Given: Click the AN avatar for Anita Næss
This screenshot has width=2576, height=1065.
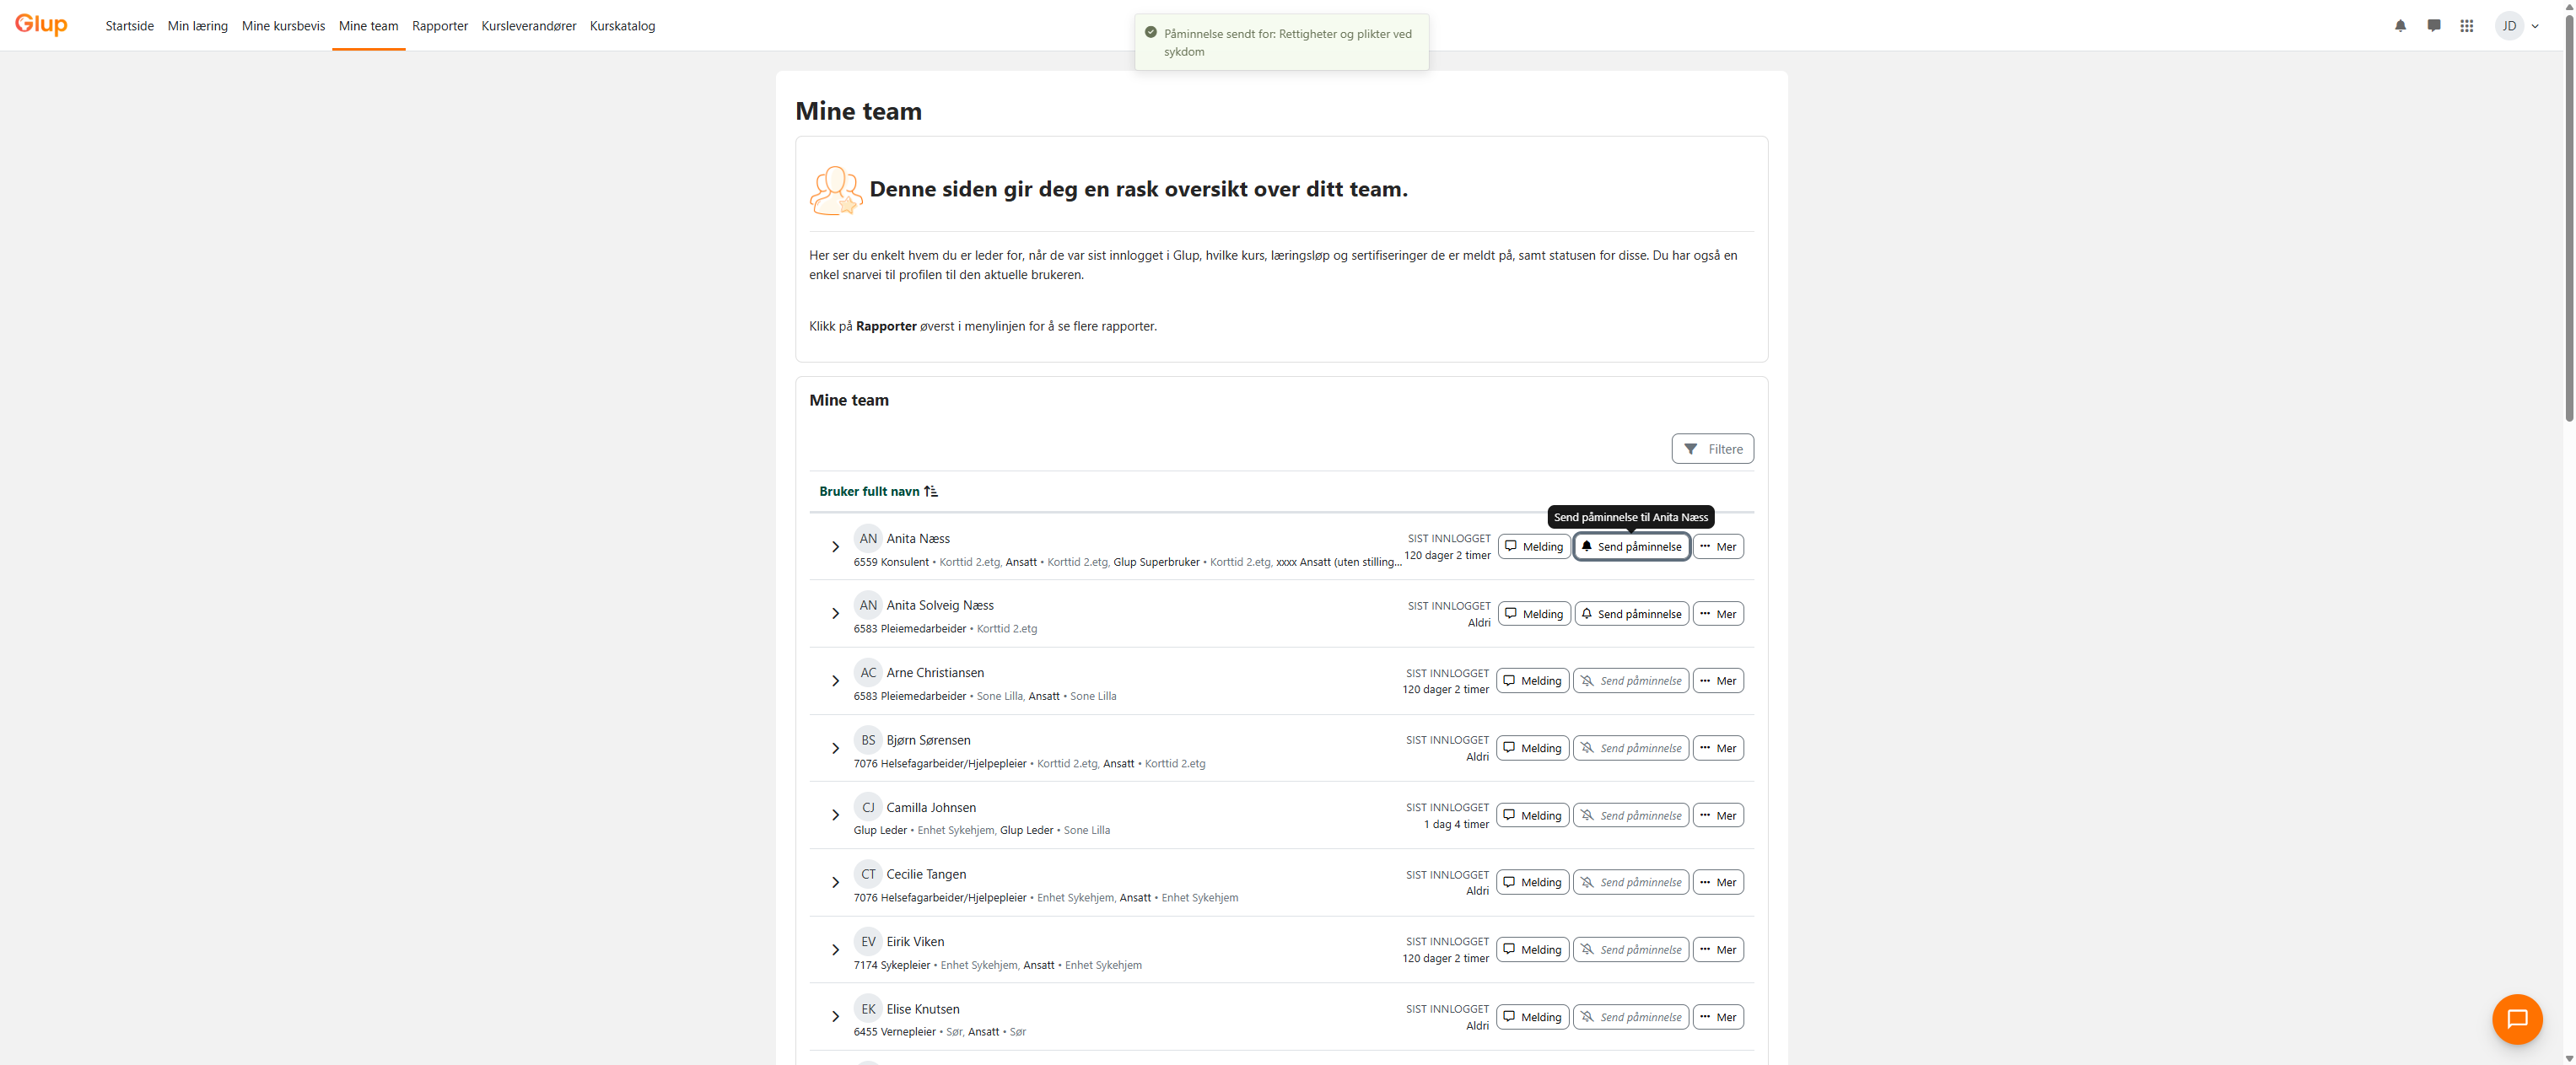Looking at the screenshot, I should [x=868, y=538].
